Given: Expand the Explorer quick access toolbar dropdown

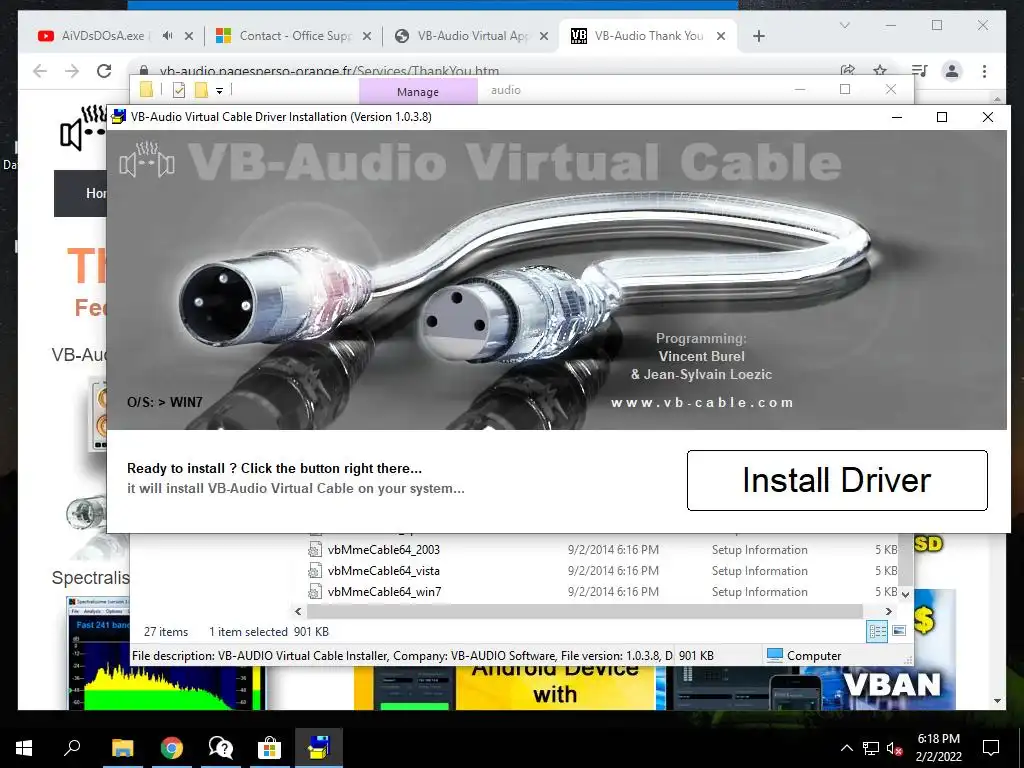Looking at the screenshot, I should tap(219, 91).
